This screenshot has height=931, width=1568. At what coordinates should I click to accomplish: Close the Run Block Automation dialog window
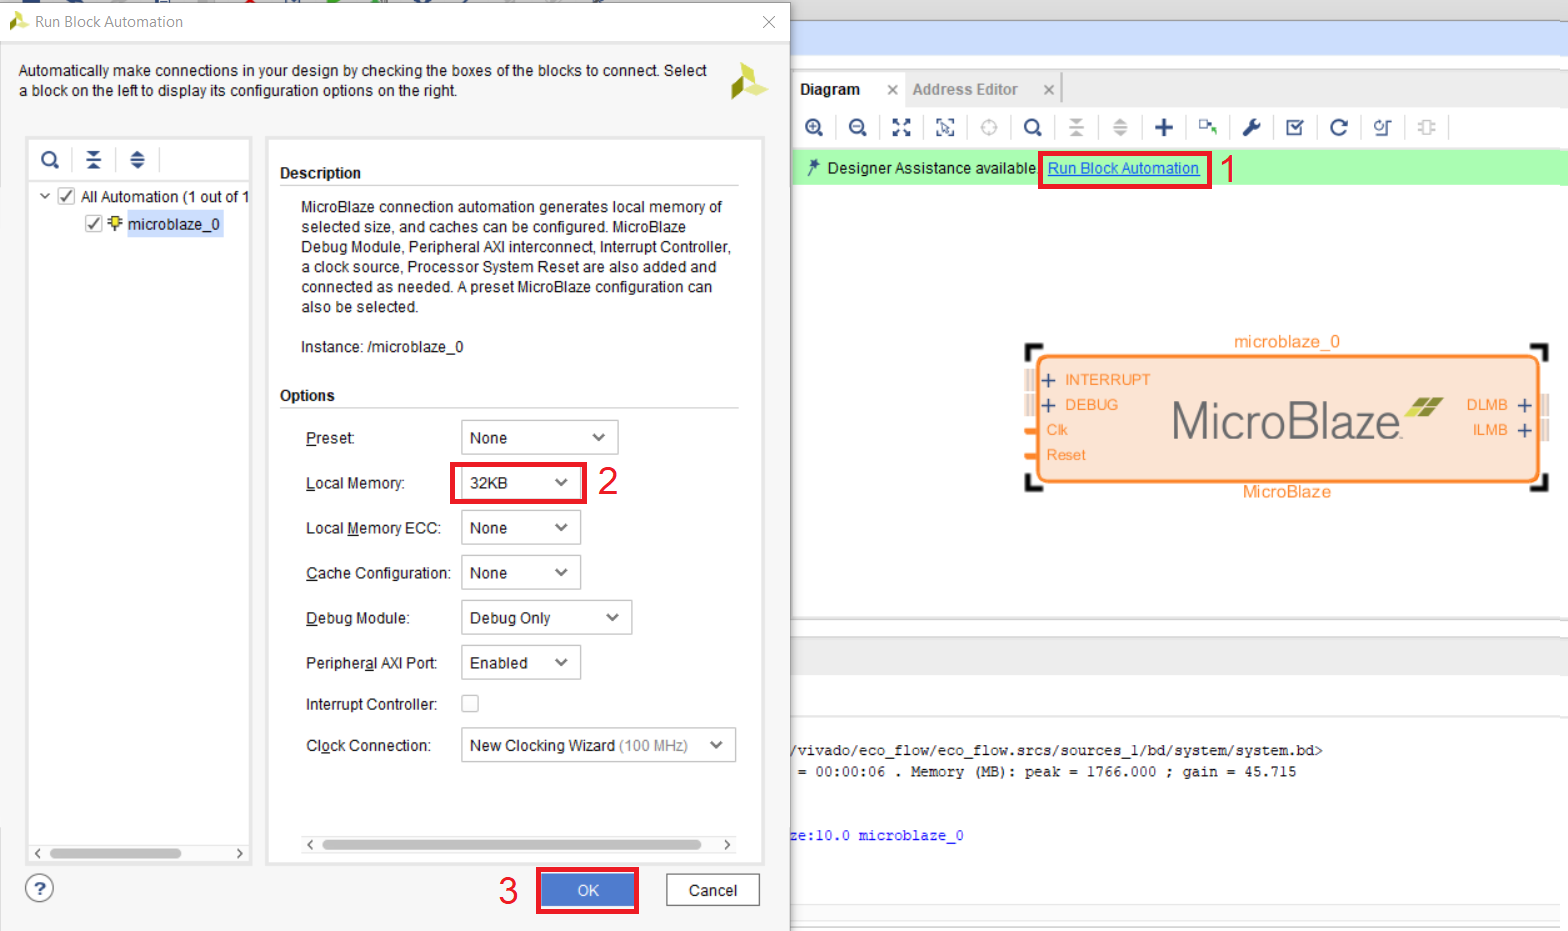768,22
